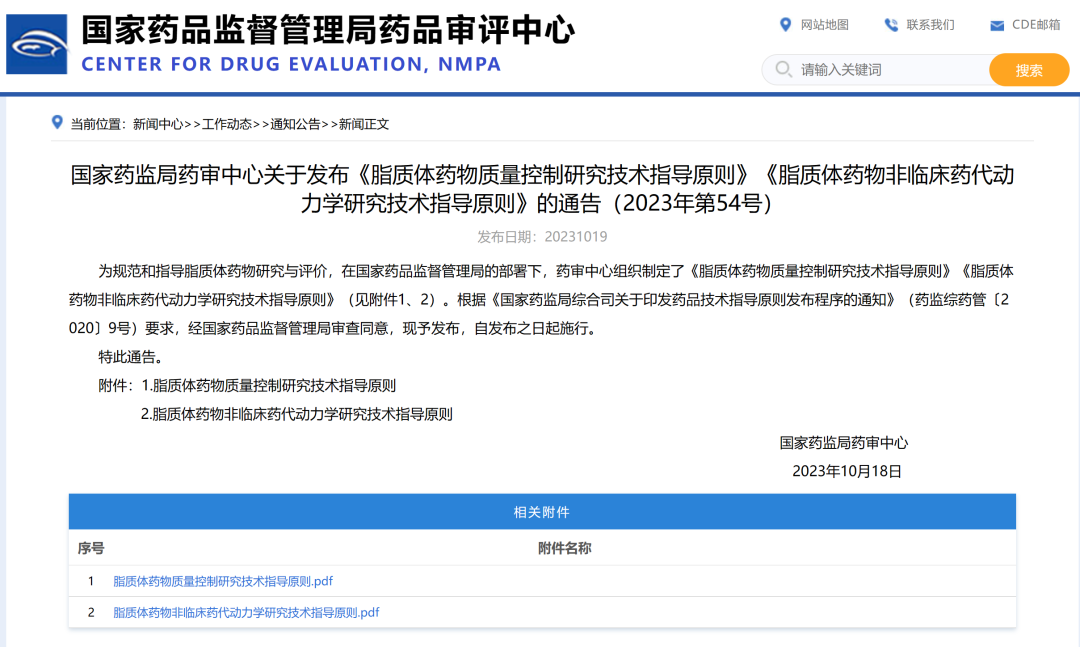
Task: Go to 工作动态 in the breadcrumb
Action: [x=227, y=124]
